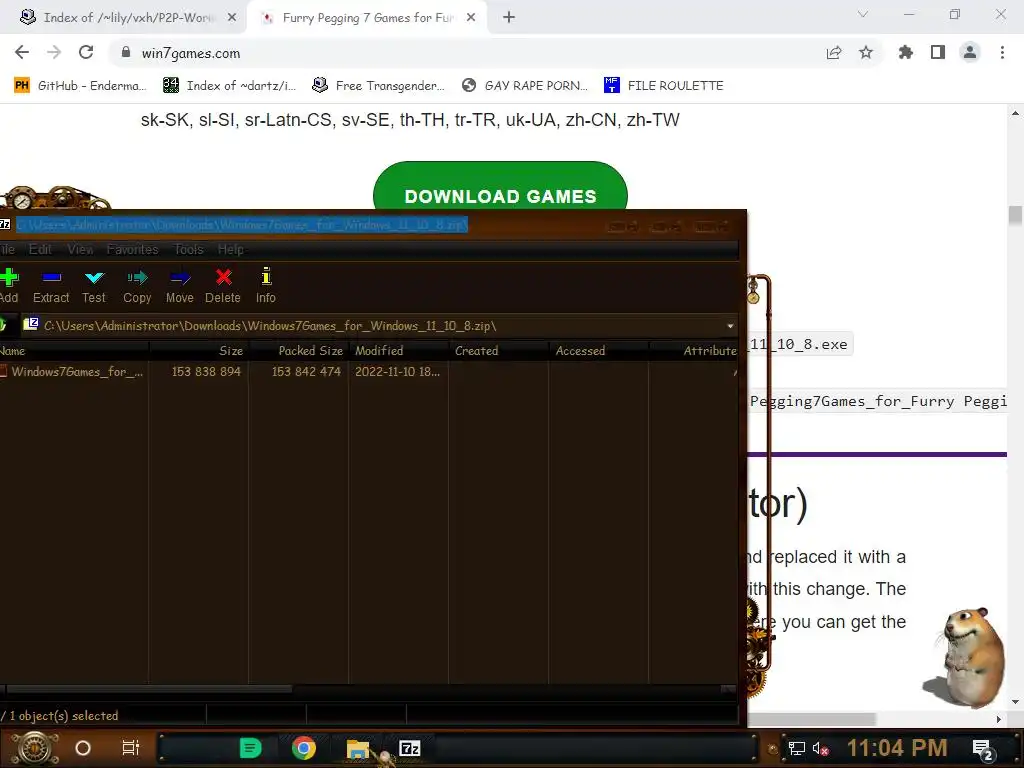Click the 2022-11-10 modified date cell
The height and width of the screenshot is (768, 1024).
point(397,372)
